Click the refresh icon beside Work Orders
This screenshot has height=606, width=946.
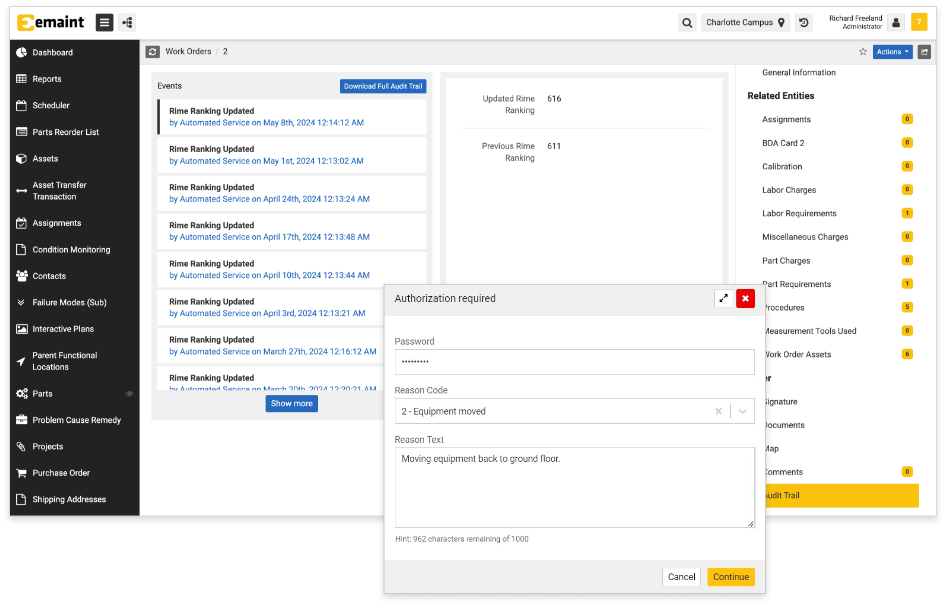[153, 52]
